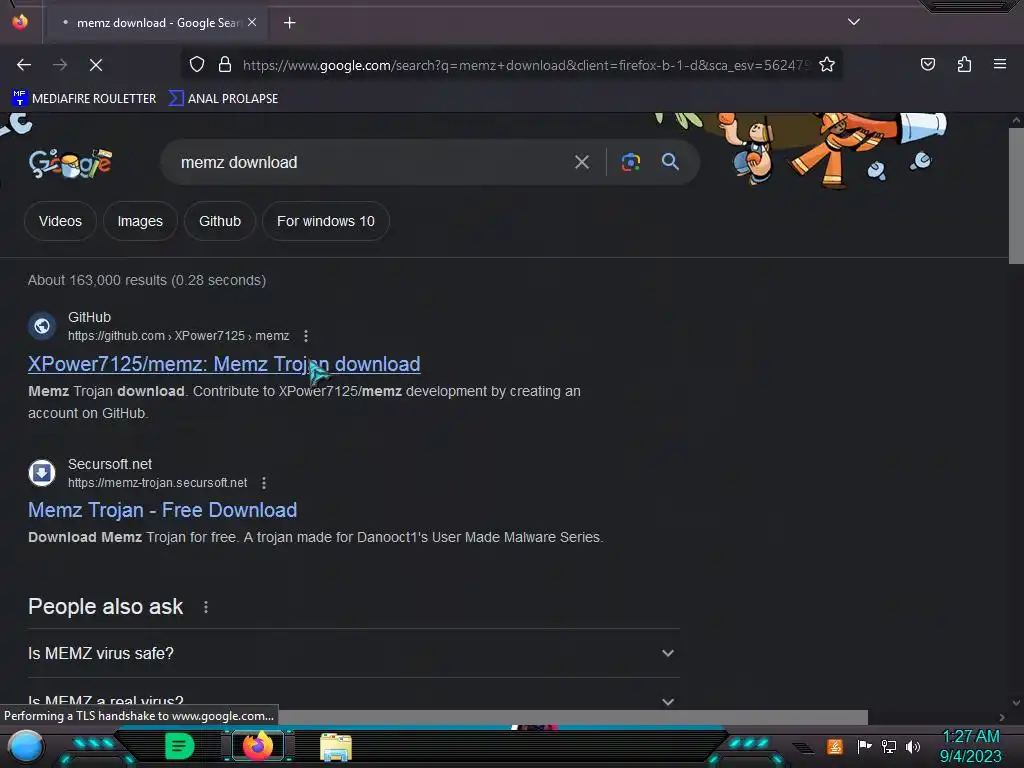Bookmark this page with the star
1024x768 pixels.
[827, 65]
